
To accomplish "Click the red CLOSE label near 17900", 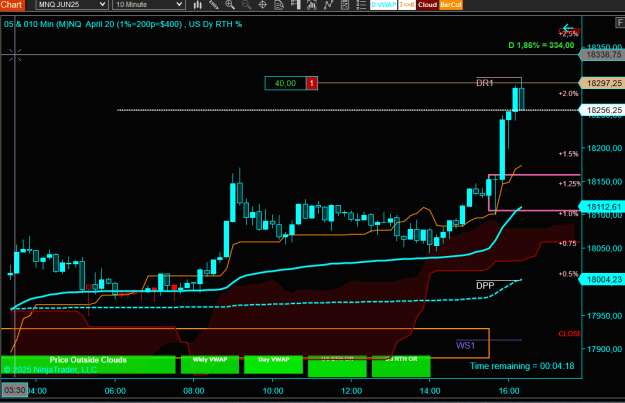I will click(x=569, y=334).
